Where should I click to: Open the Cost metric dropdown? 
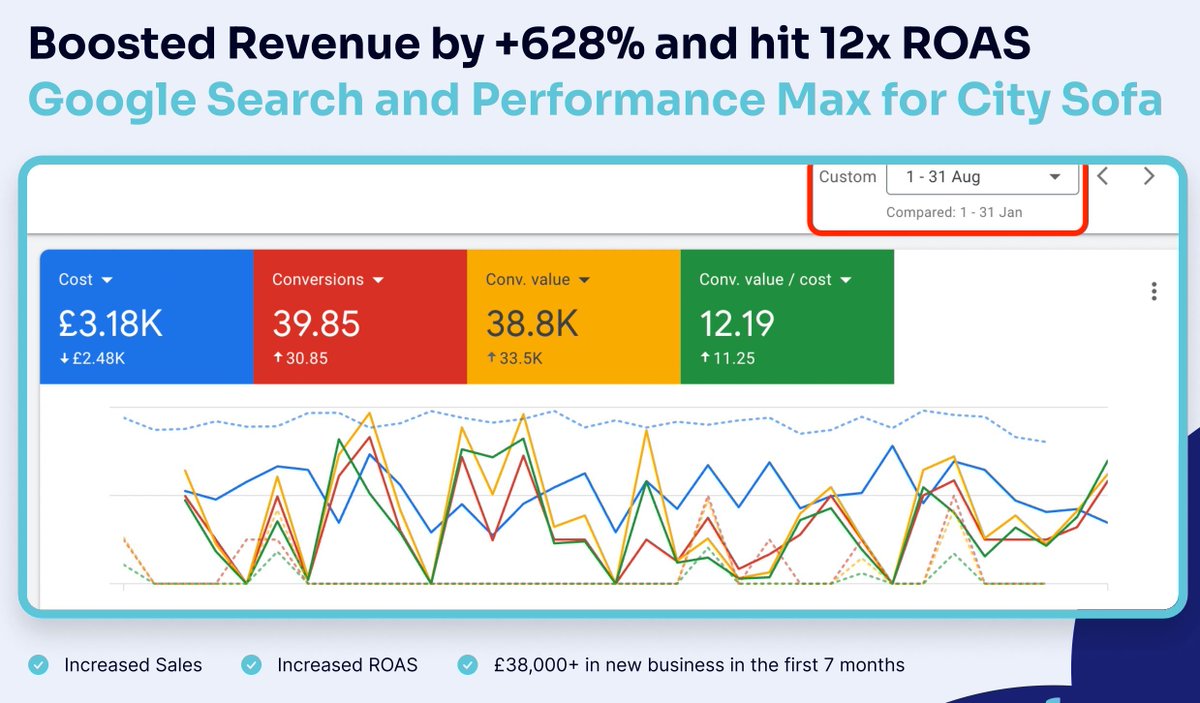(x=106, y=280)
